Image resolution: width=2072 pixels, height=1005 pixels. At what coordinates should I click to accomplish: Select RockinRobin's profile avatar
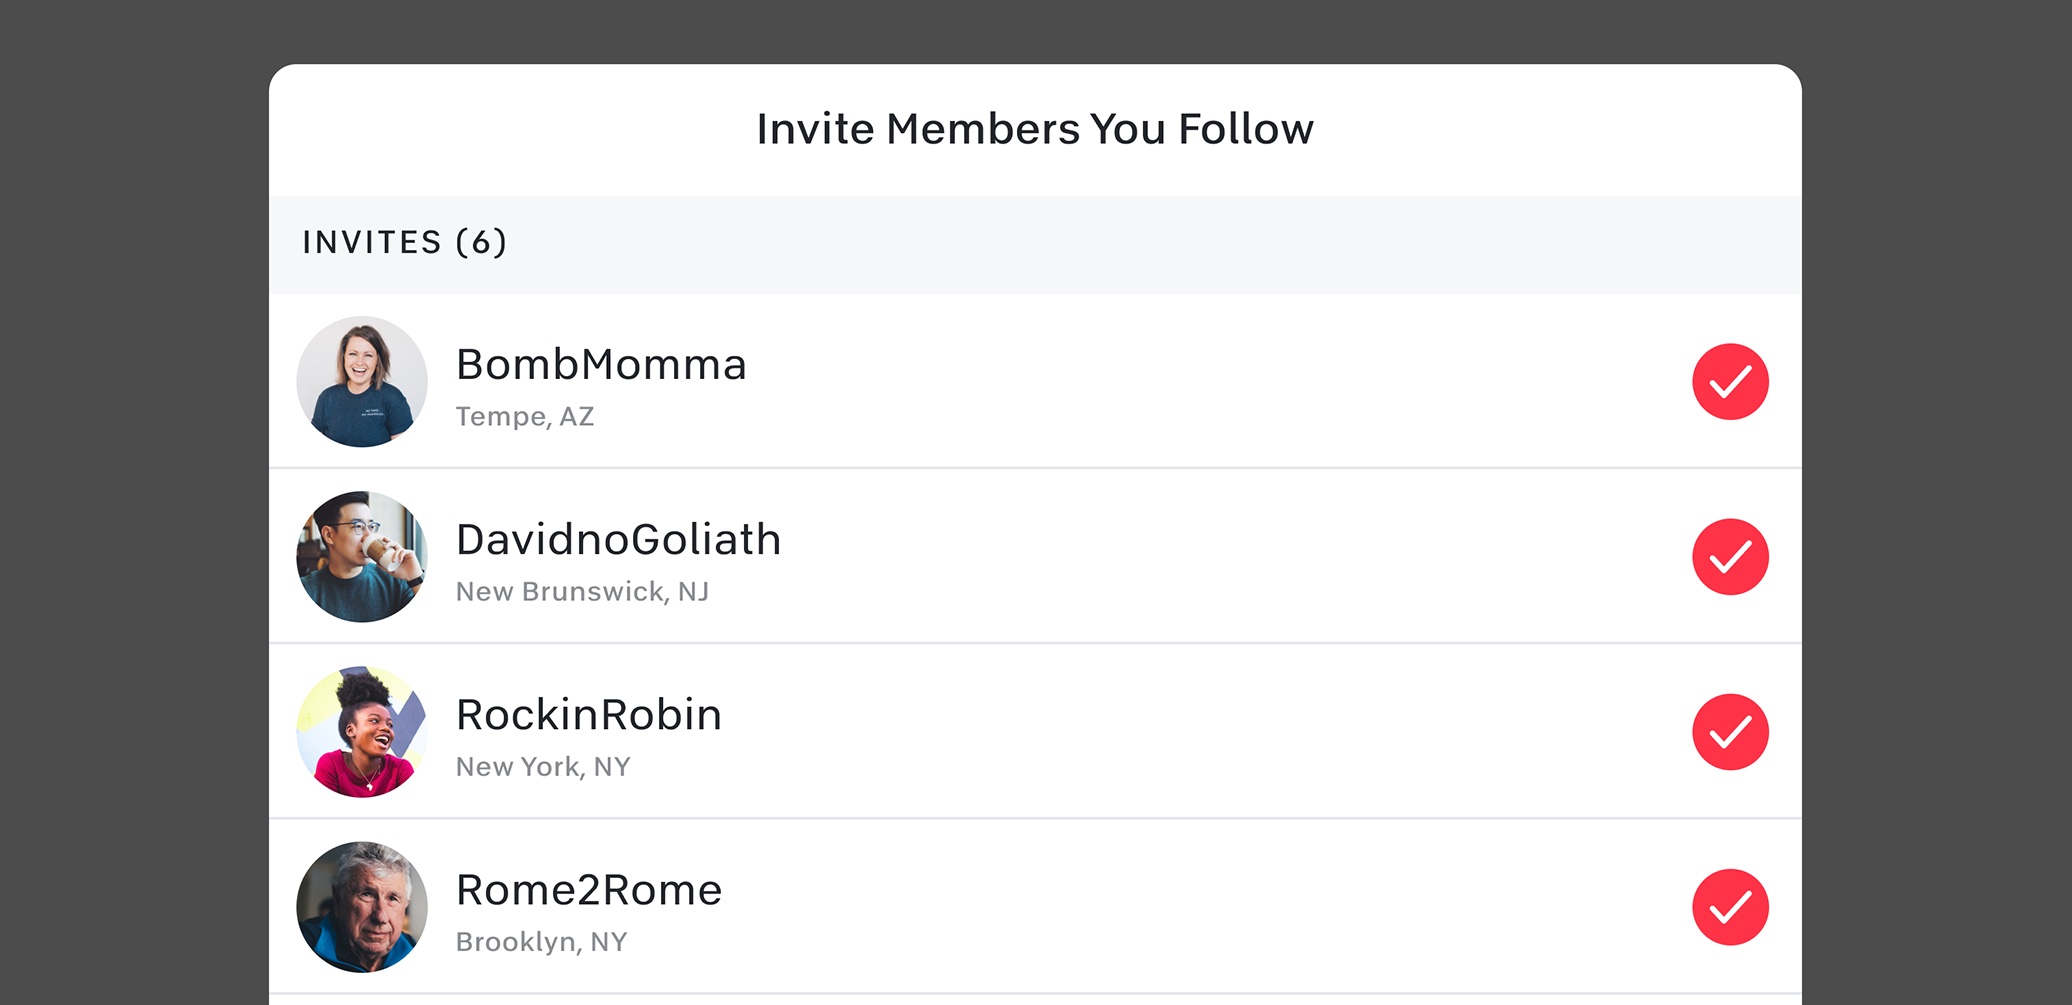(x=362, y=732)
